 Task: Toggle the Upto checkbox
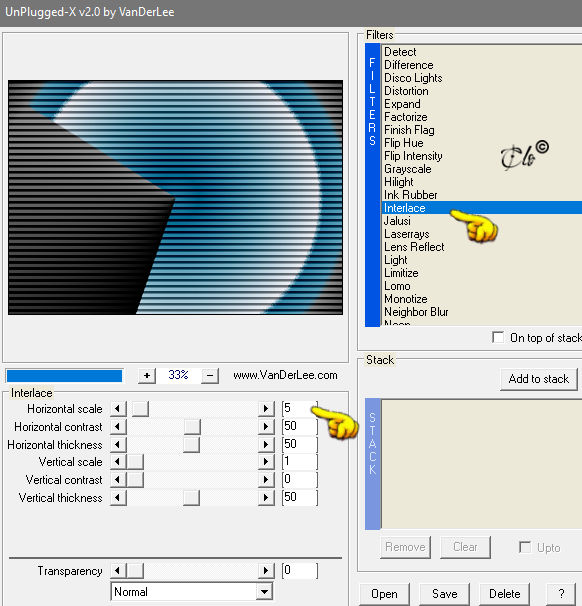pos(525,547)
